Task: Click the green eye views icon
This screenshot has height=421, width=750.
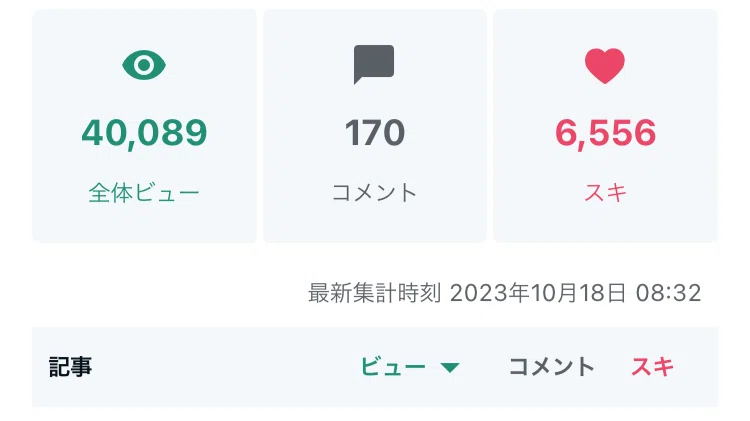Action: coord(144,65)
